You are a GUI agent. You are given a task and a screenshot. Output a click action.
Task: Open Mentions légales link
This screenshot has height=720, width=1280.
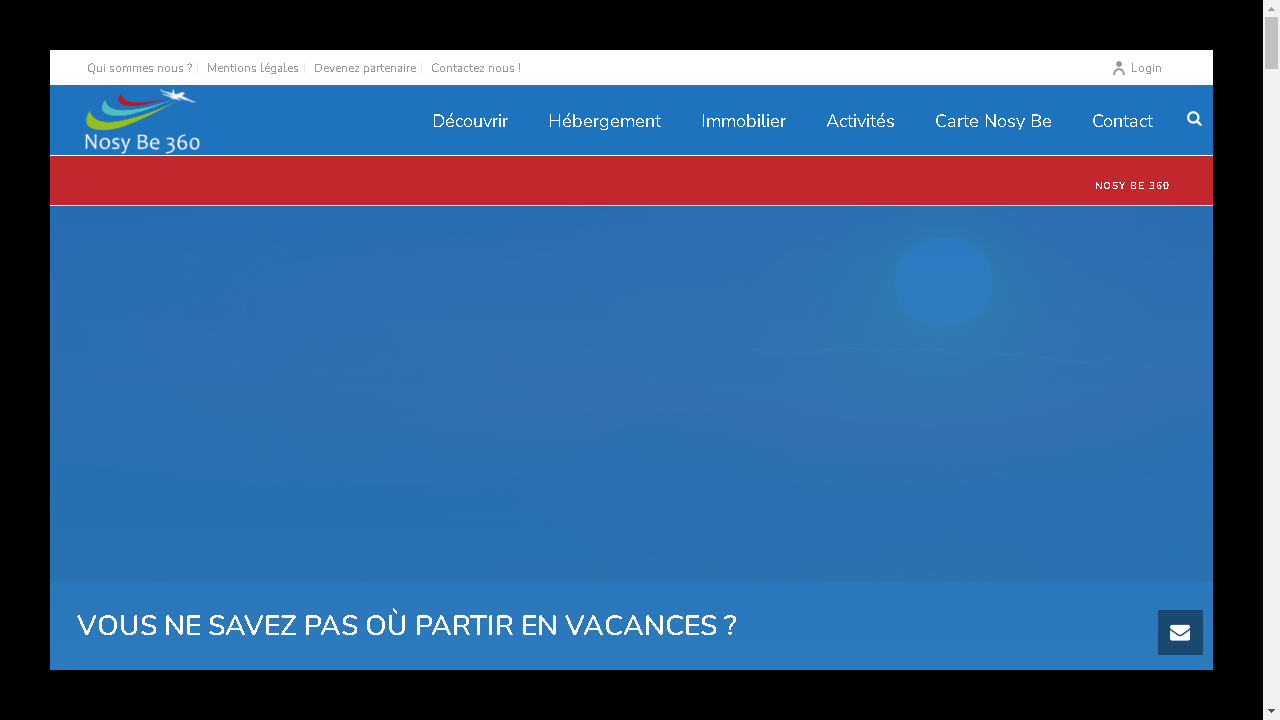(x=253, y=68)
